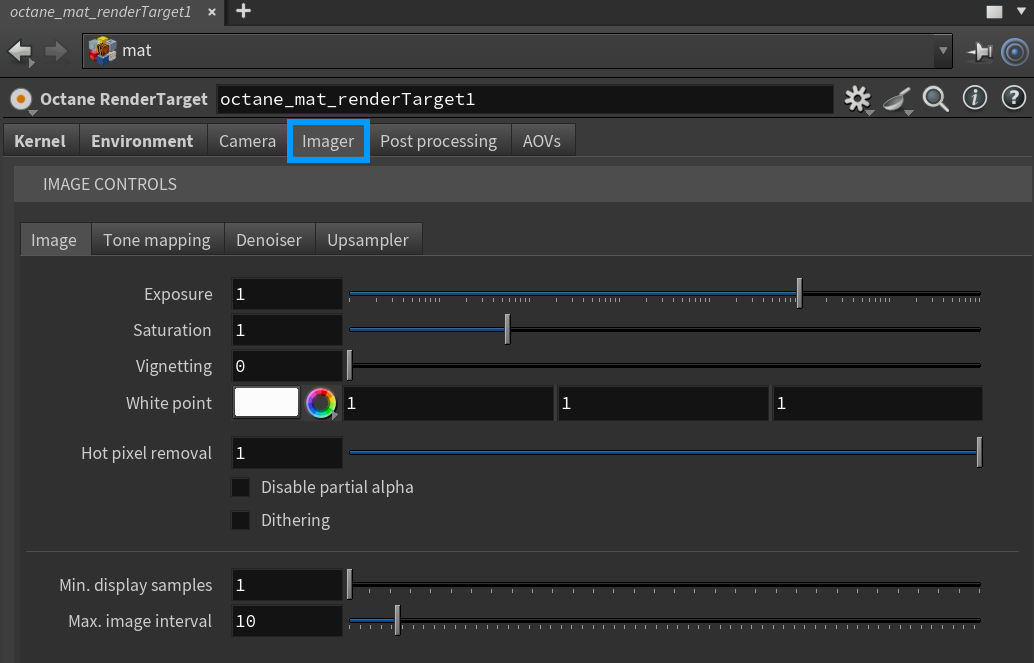Add a new pane tab with plus
1034x663 pixels.
tap(243, 12)
